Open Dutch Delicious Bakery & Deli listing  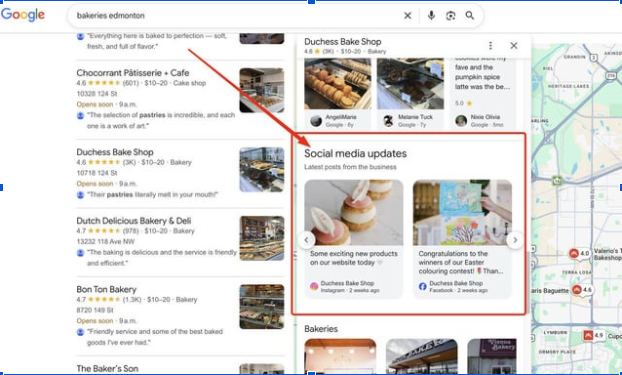[x=134, y=221]
